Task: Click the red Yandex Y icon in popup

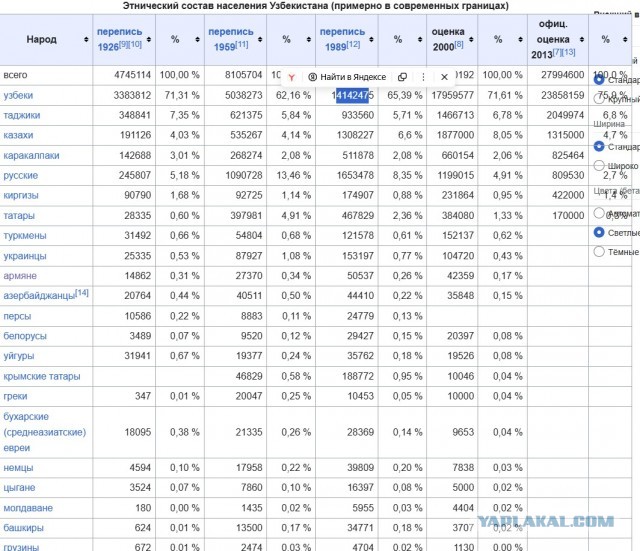Action: point(291,77)
